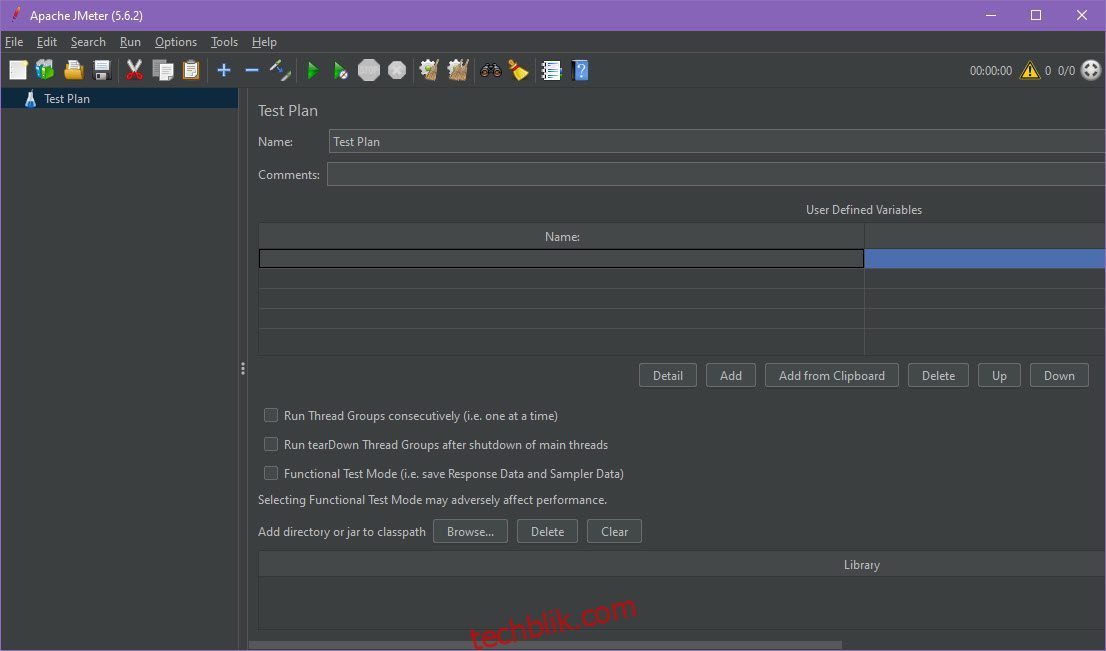This screenshot has width=1106, height=651.
Task: Click the Paste clipboard icon
Action: coord(191,70)
